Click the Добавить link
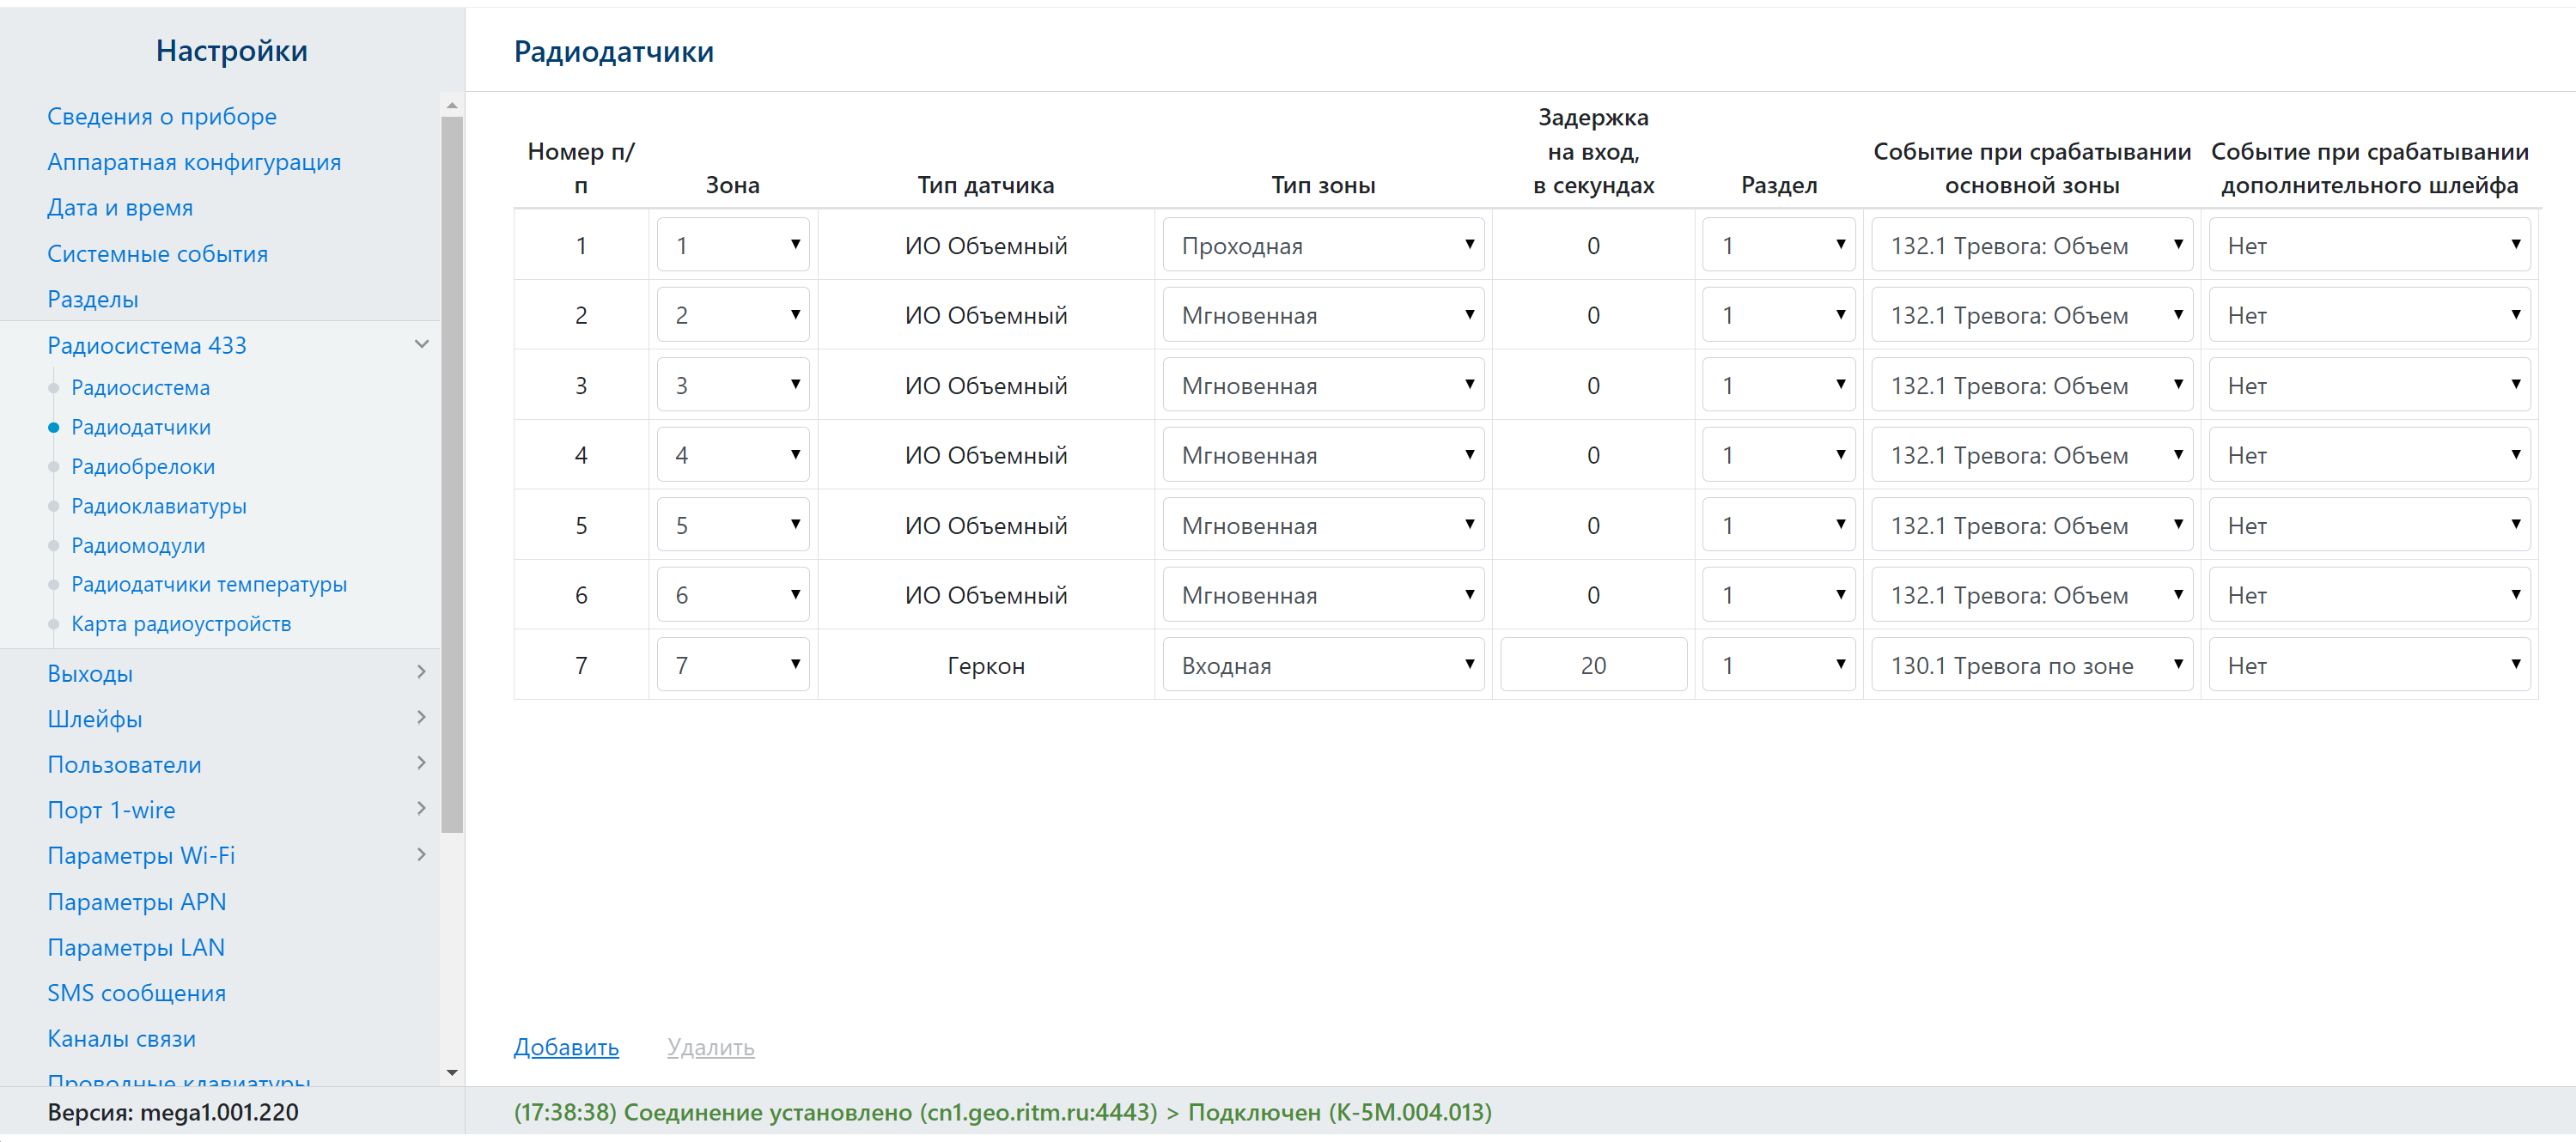 pos(566,1046)
